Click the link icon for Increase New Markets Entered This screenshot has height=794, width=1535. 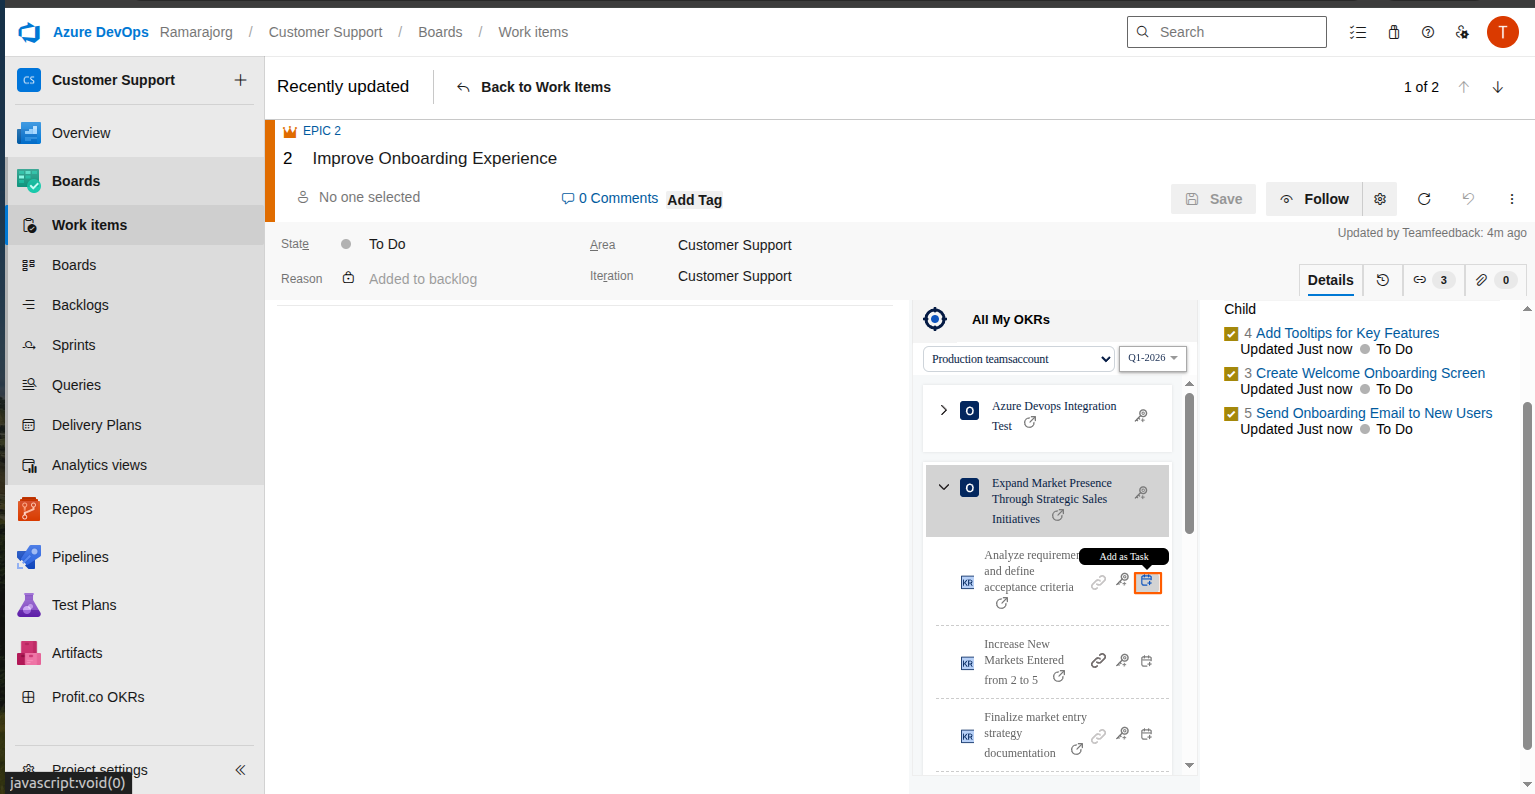point(1098,661)
